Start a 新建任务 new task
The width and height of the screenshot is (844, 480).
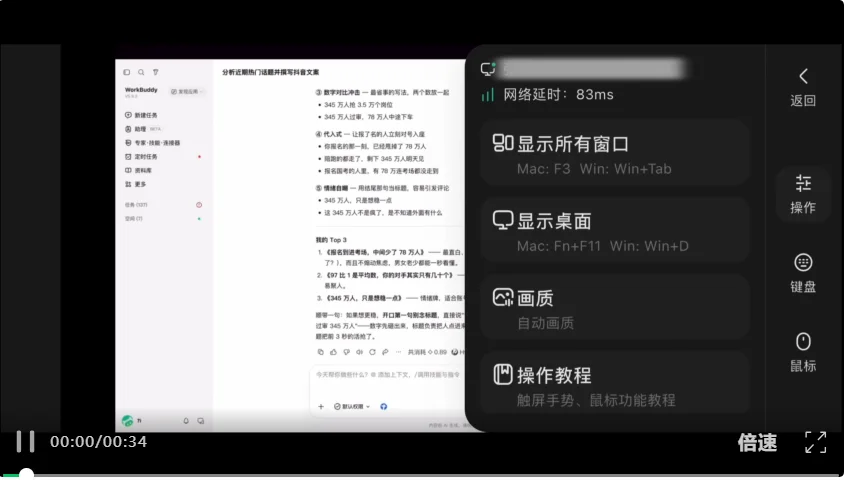pyautogui.click(x=142, y=115)
